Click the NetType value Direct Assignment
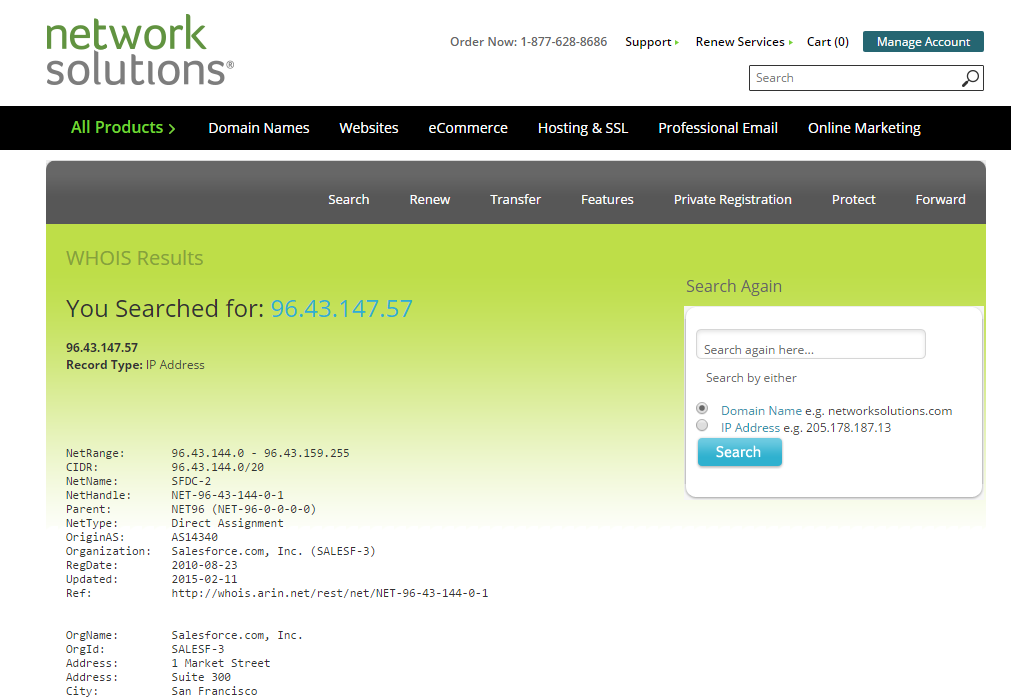 click(x=227, y=523)
